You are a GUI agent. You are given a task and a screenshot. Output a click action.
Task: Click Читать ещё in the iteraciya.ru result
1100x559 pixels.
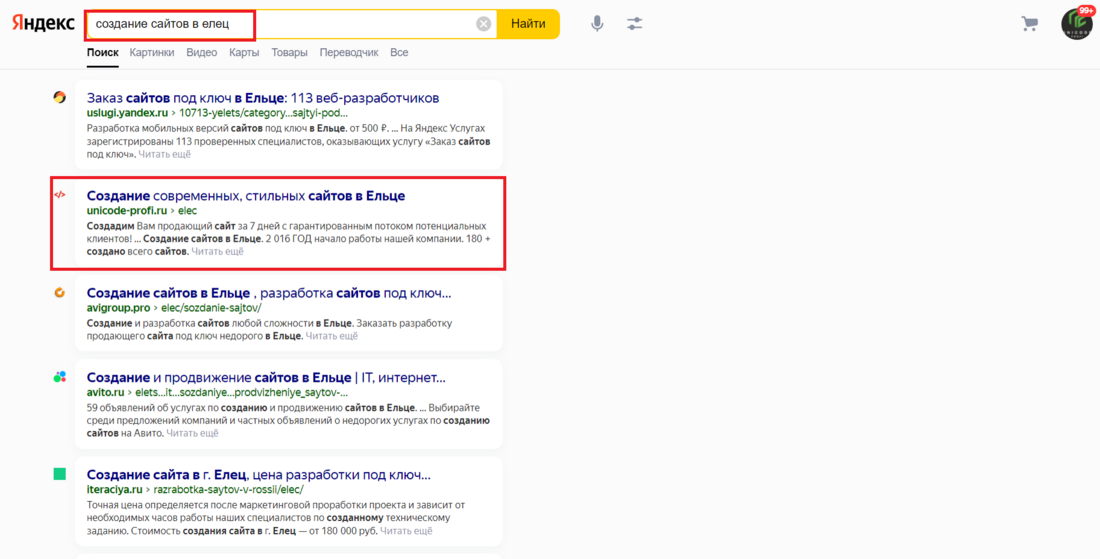pos(406,531)
